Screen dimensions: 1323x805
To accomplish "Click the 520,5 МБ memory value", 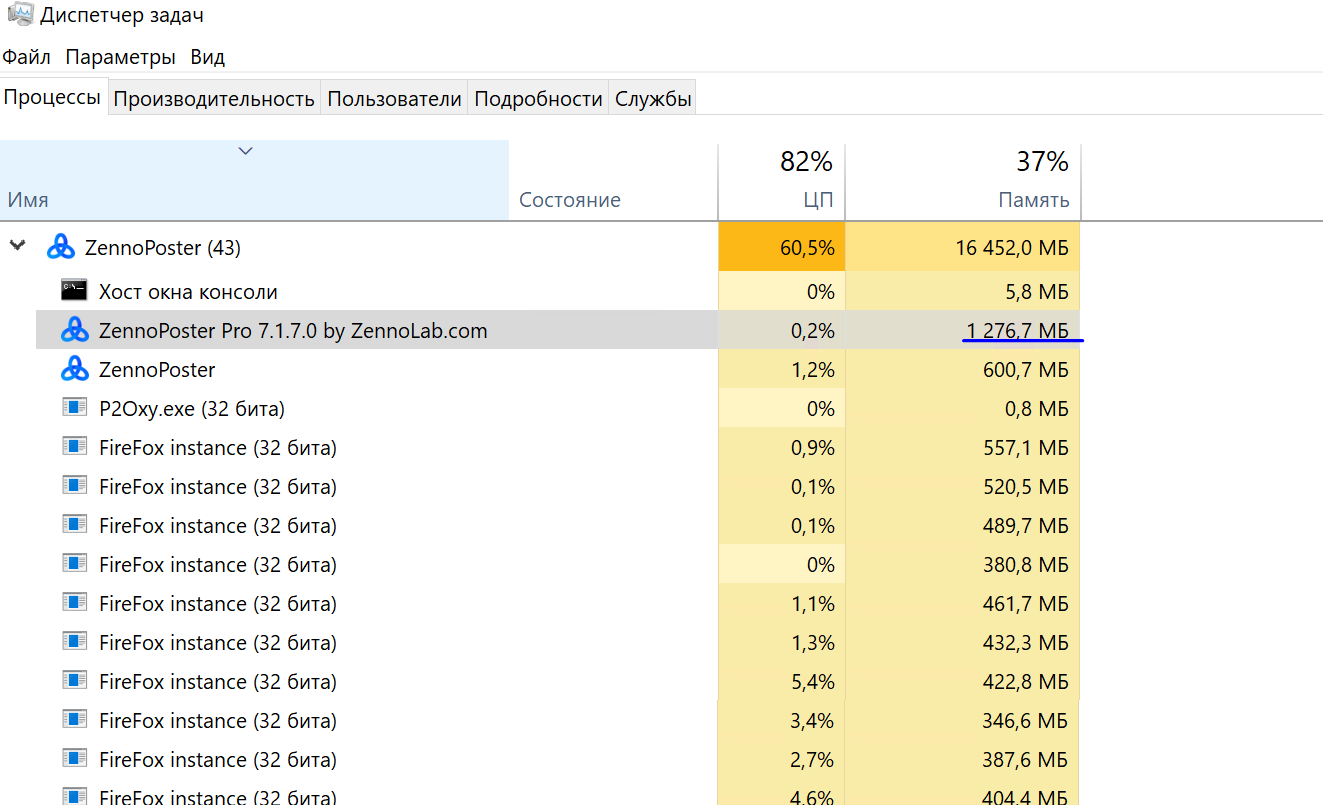I will pos(1026,487).
